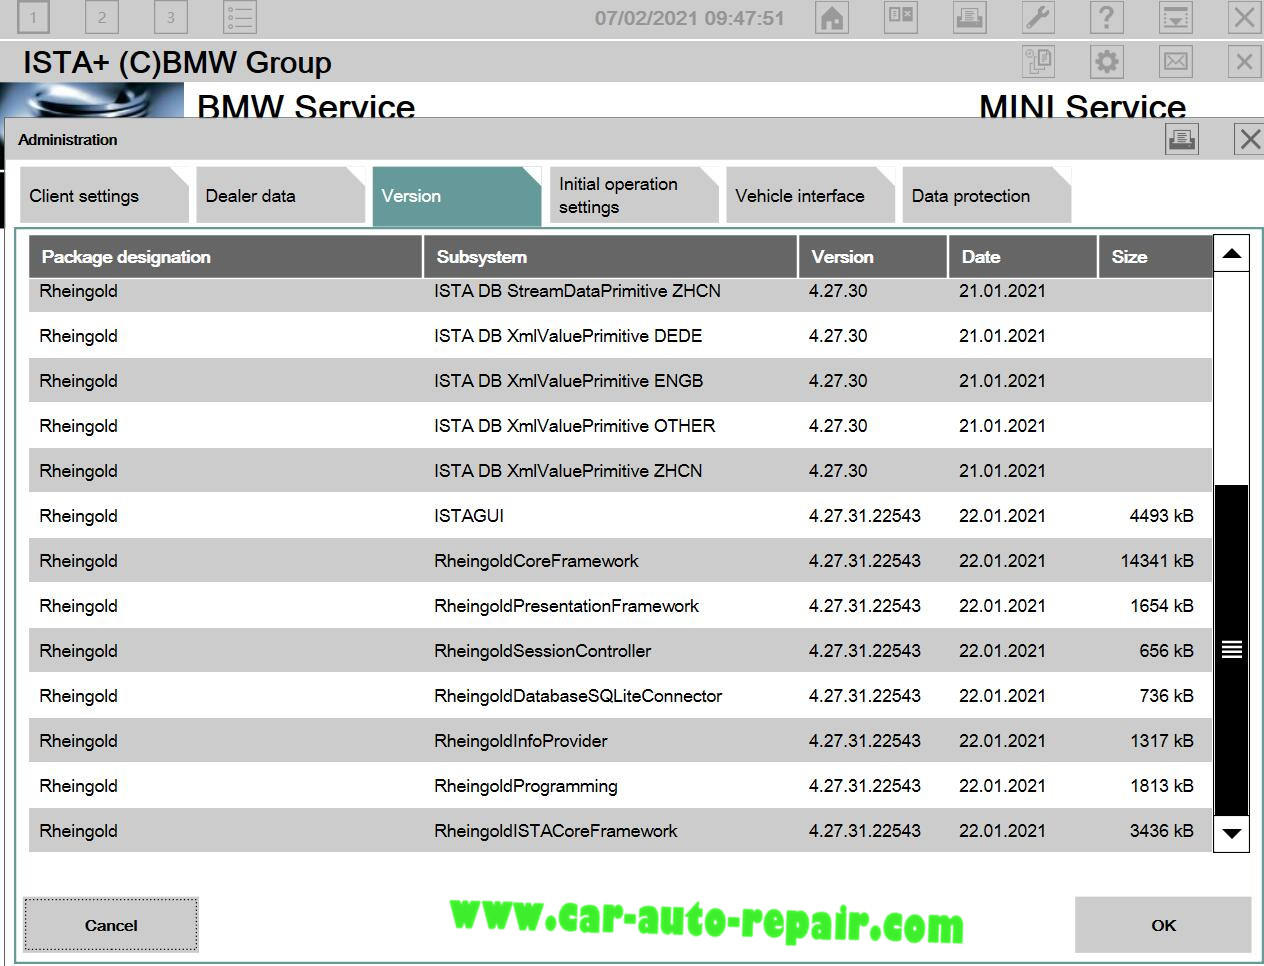Click the numbered button 3 in top bar
Viewport: 1264px width, 966px height.
pos(171,17)
